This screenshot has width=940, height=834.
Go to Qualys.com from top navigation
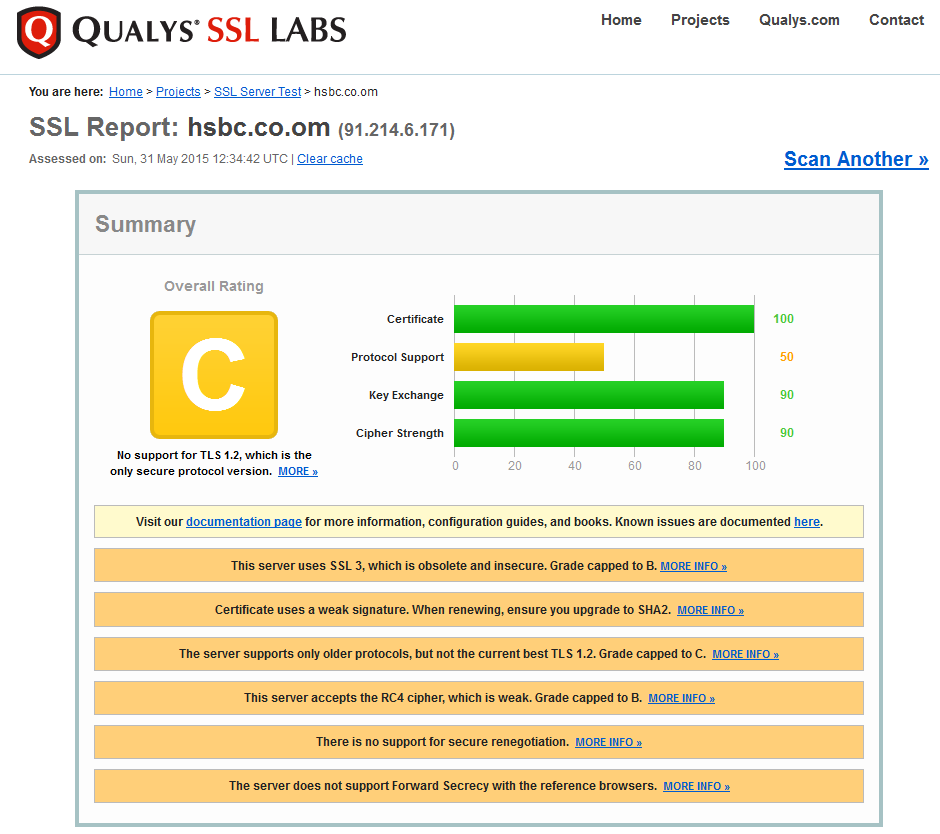[x=799, y=20]
